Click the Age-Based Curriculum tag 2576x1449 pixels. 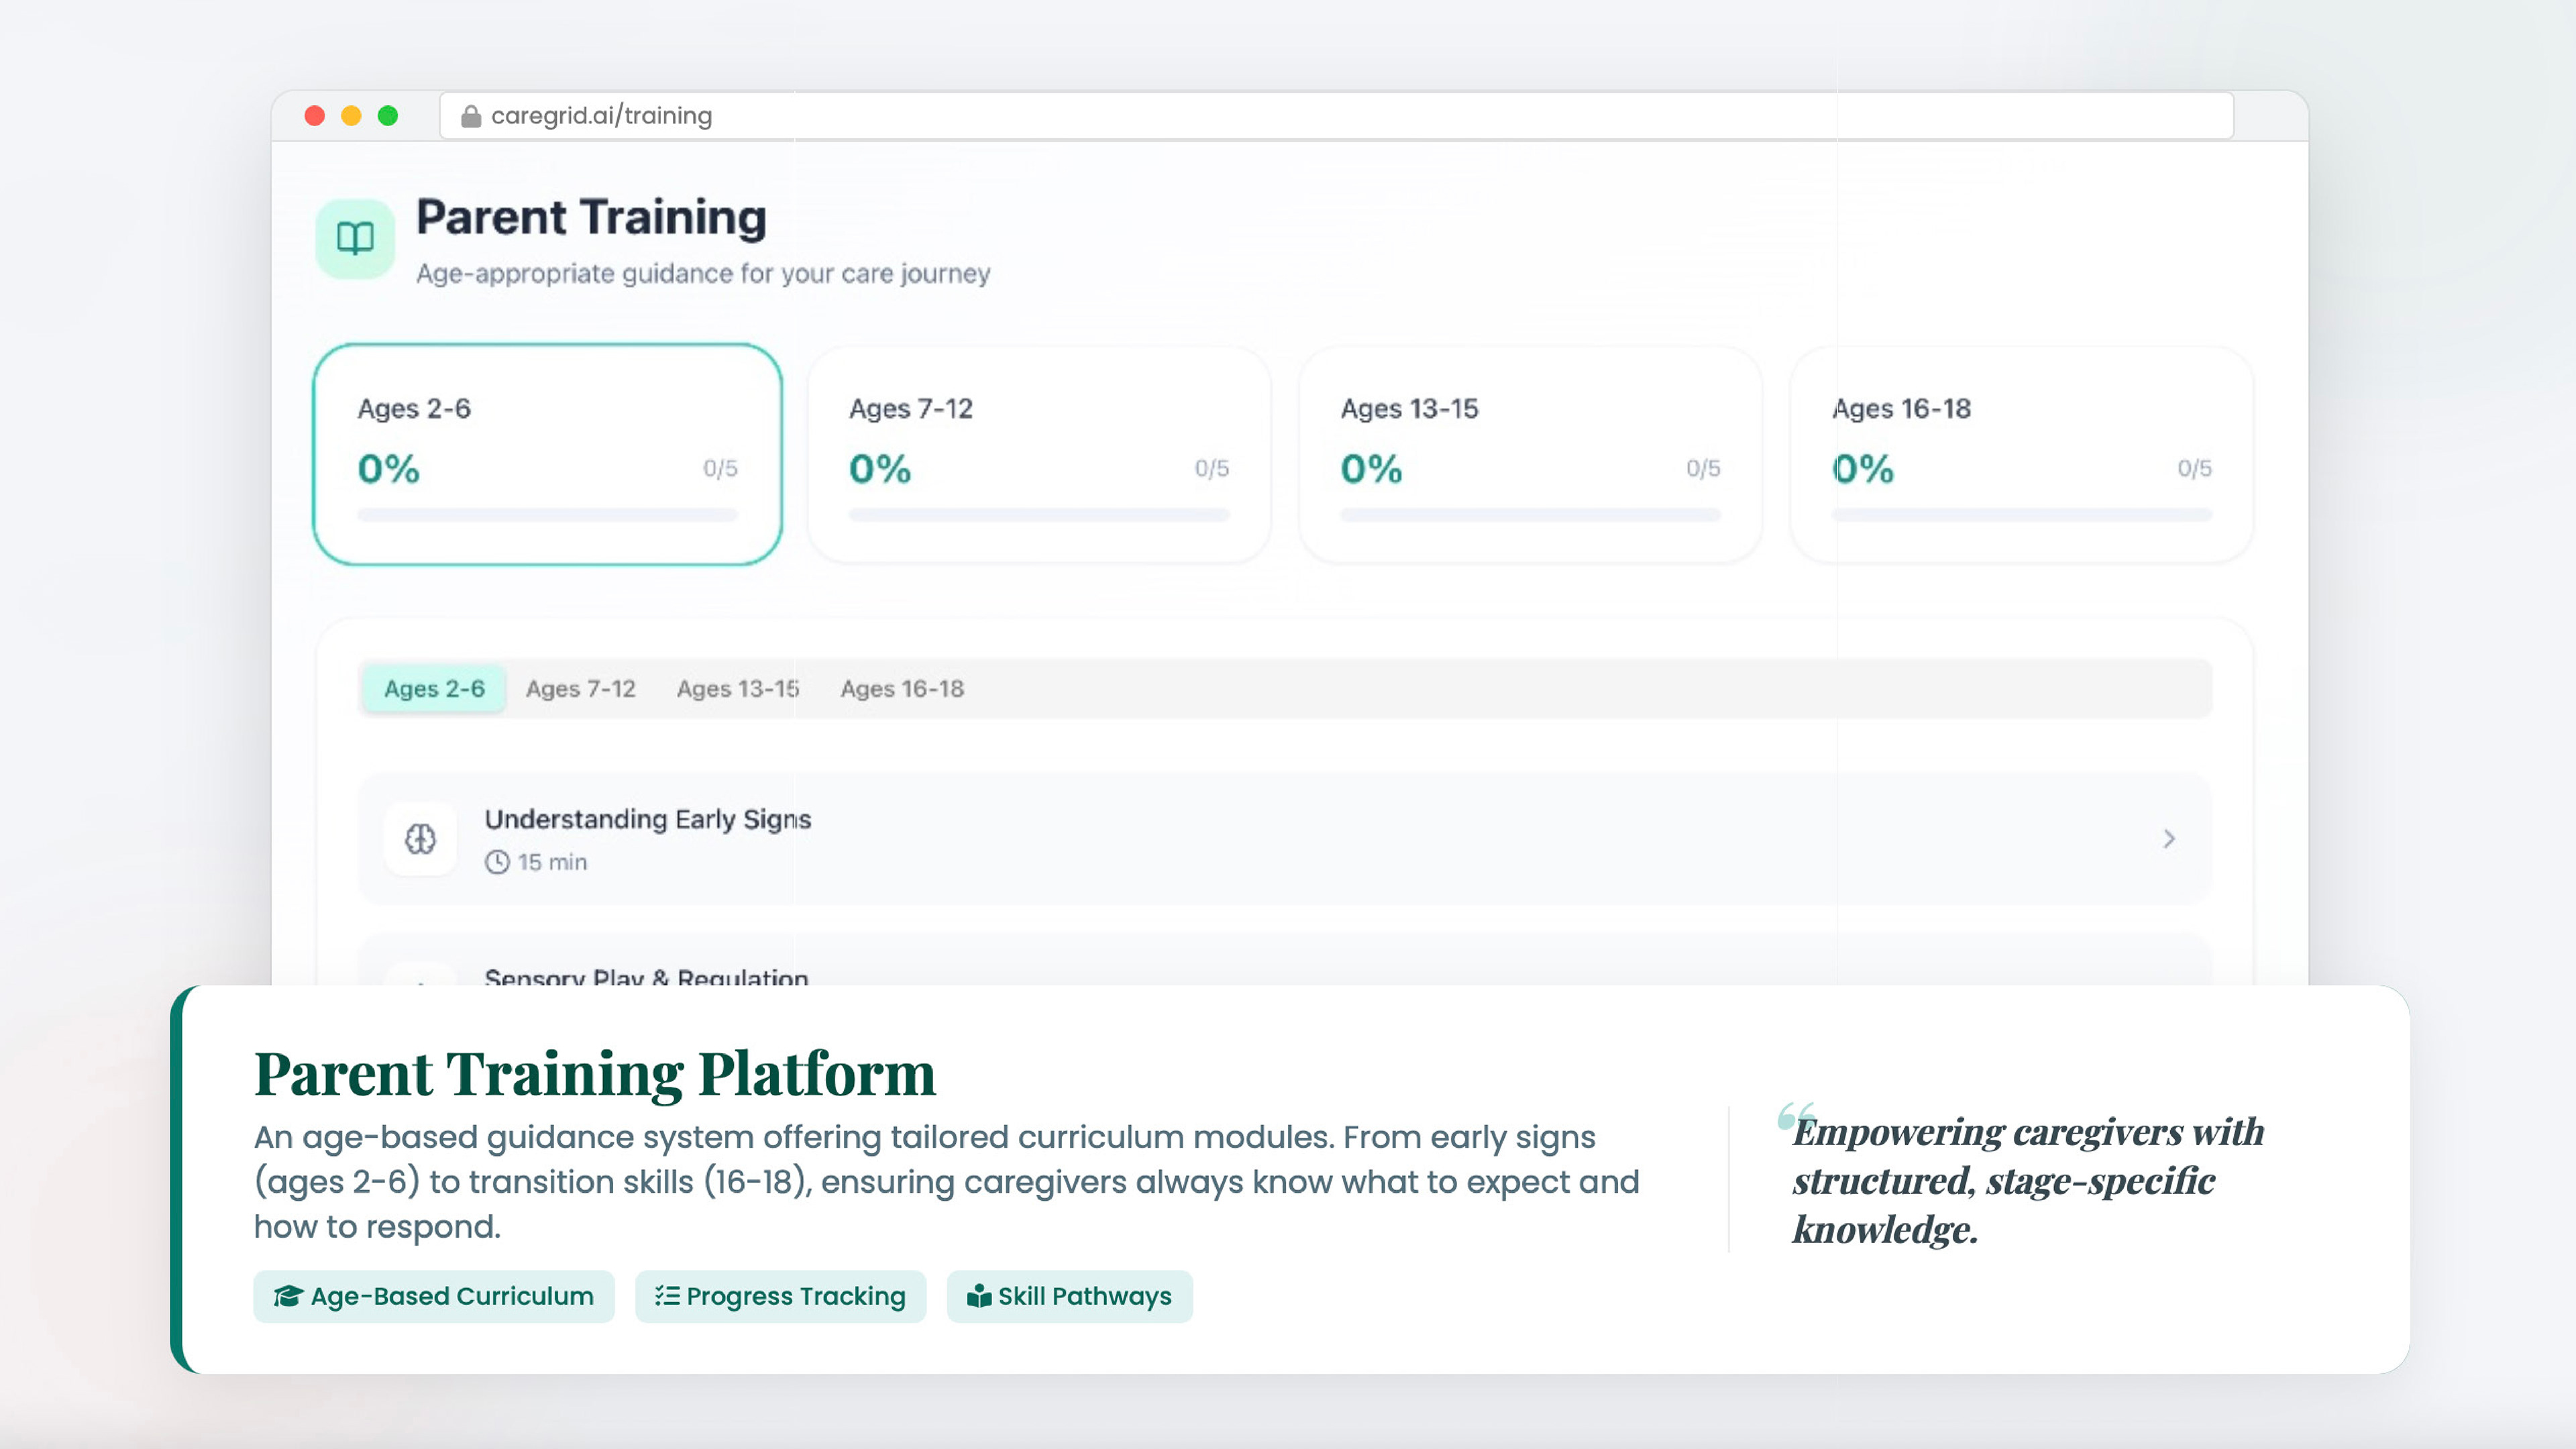point(433,1296)
